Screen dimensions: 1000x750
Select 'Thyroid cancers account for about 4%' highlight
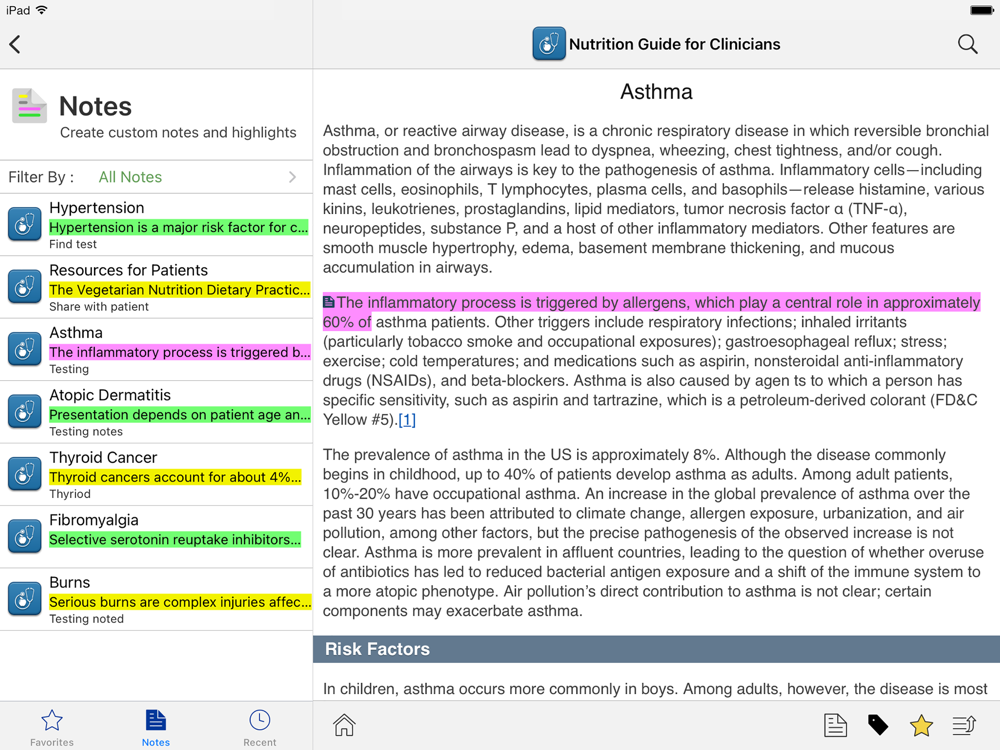coord(175,478)
